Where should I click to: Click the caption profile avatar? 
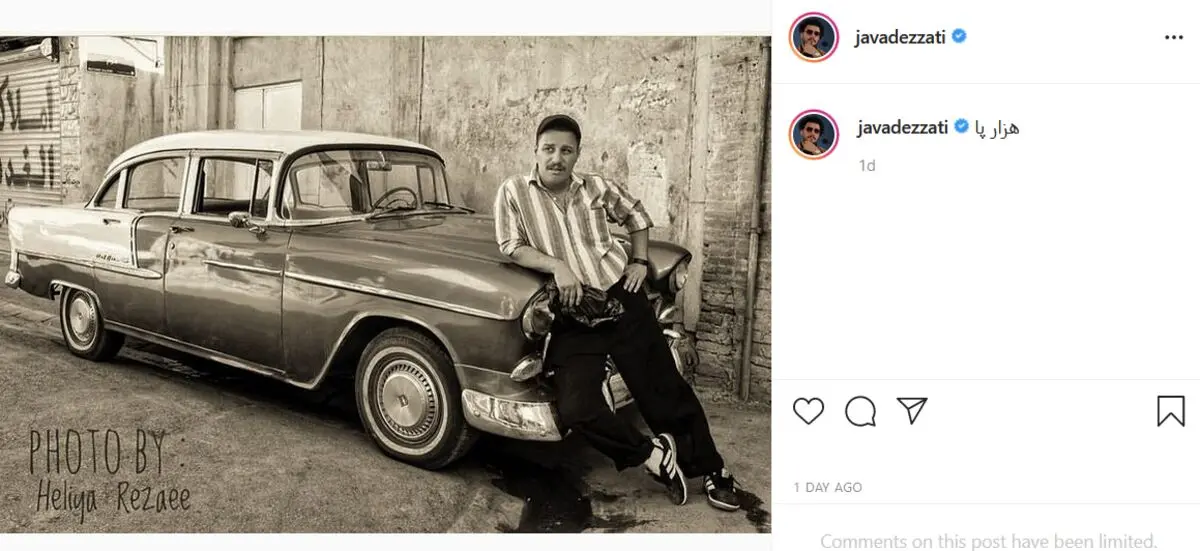point(813,134)
